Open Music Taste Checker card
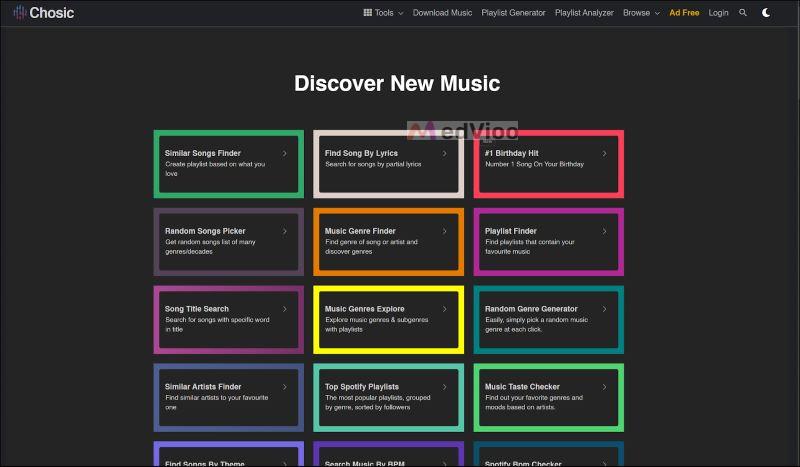 [x=548, y=397]
